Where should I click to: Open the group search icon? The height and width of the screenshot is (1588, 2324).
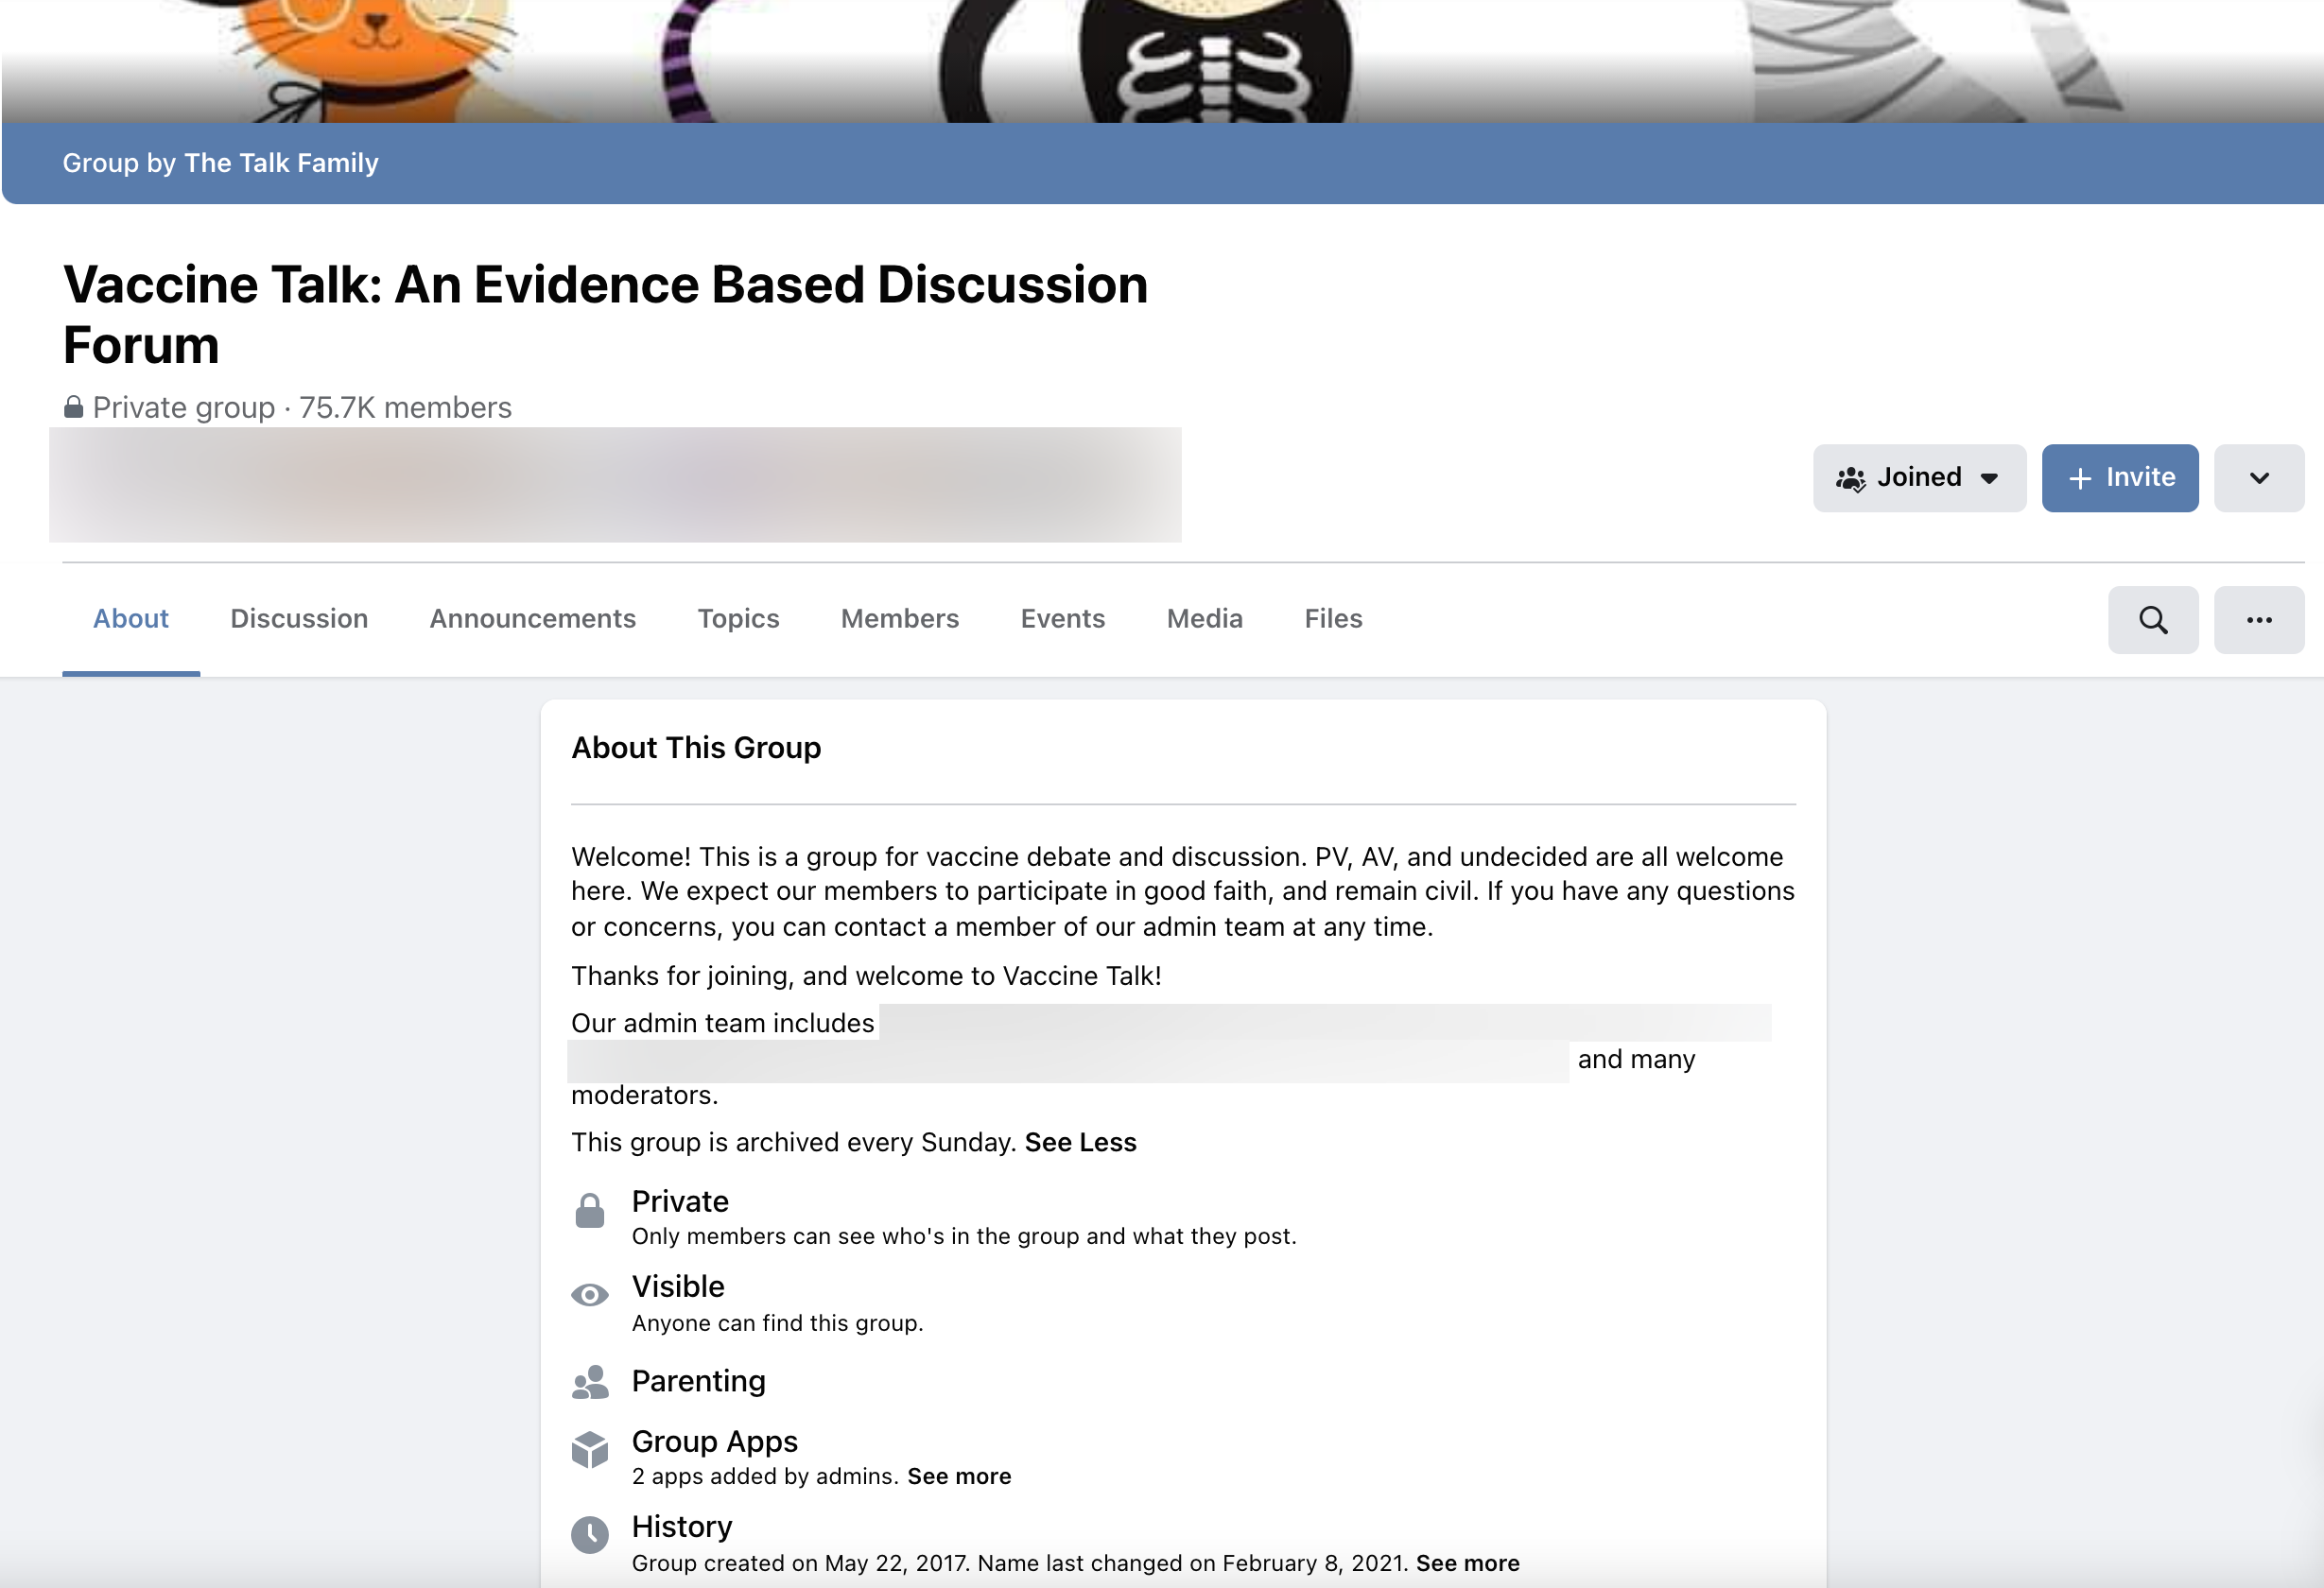pos(2152,620)
